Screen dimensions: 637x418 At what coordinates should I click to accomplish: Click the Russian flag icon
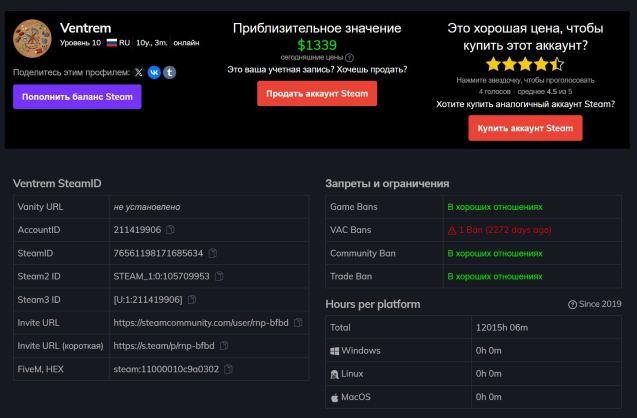pyautogui.click(x=112, y=43)
